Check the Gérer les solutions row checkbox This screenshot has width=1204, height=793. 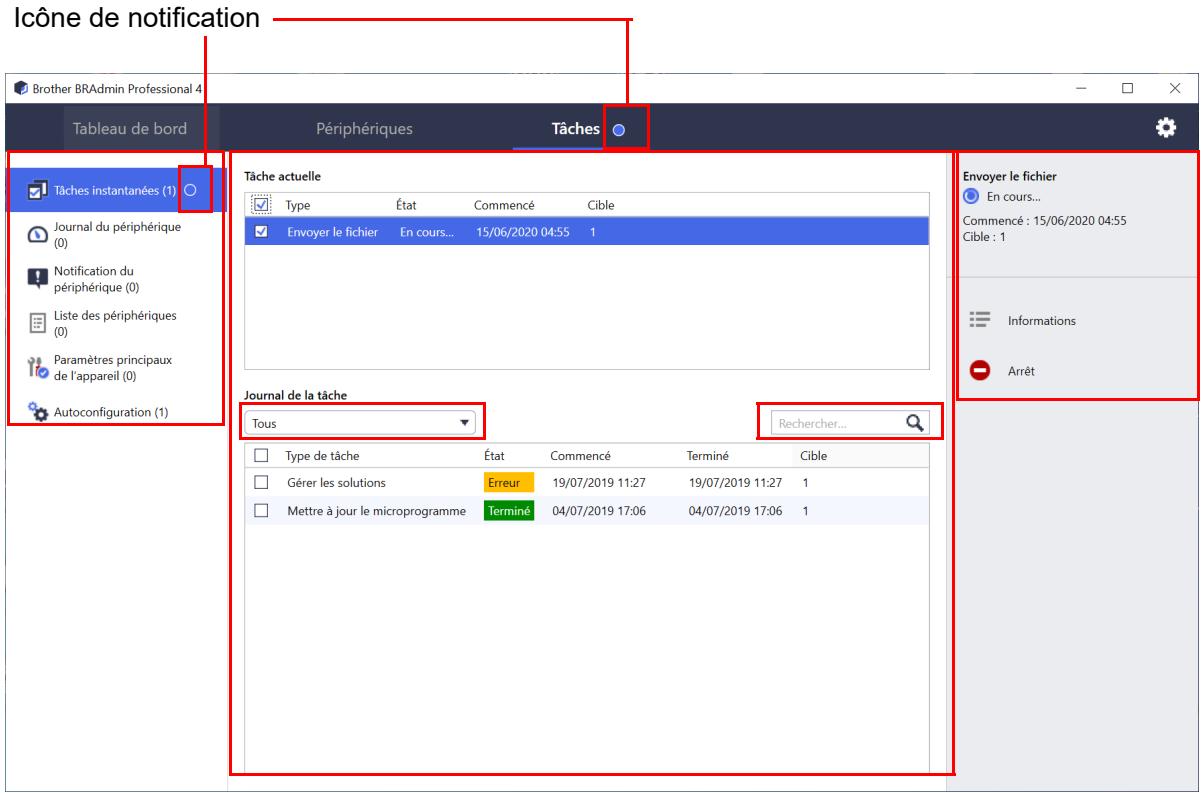(262, 483)
